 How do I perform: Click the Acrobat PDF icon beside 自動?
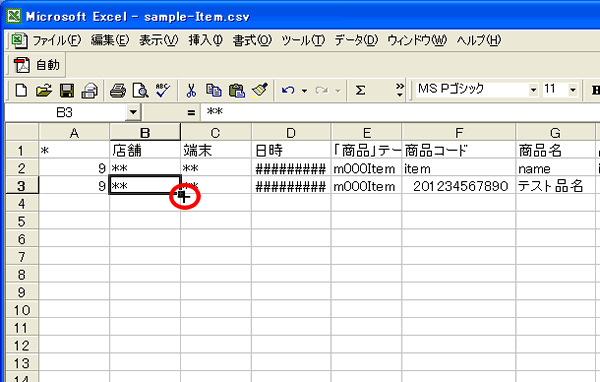click(22, 65)
